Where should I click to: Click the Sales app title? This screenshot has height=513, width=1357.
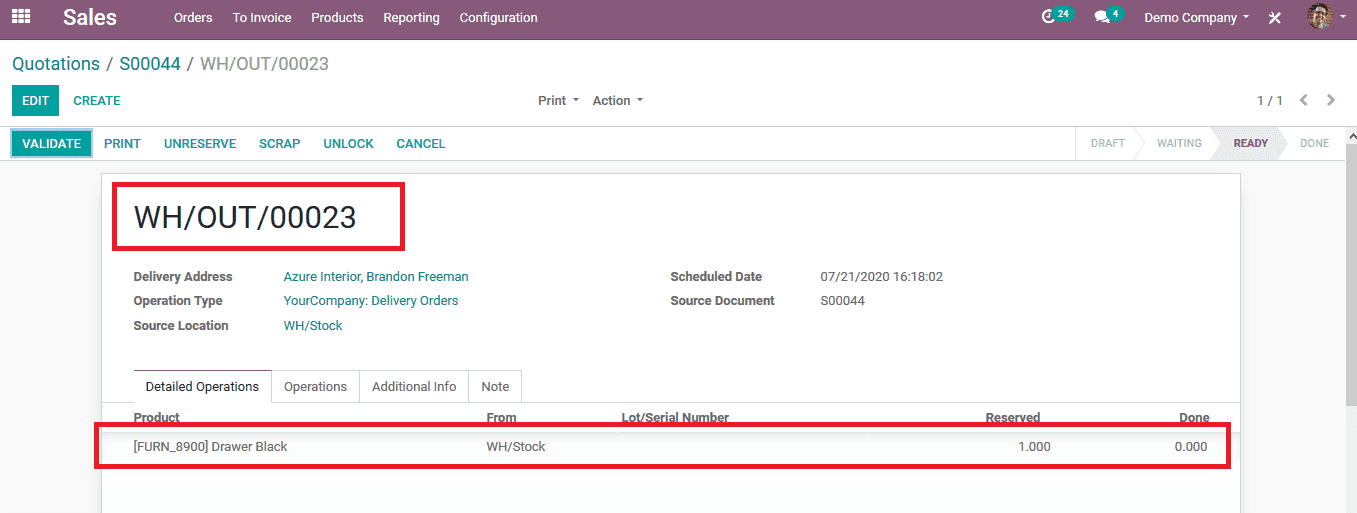pyautogui.click(x=90, y=17)
